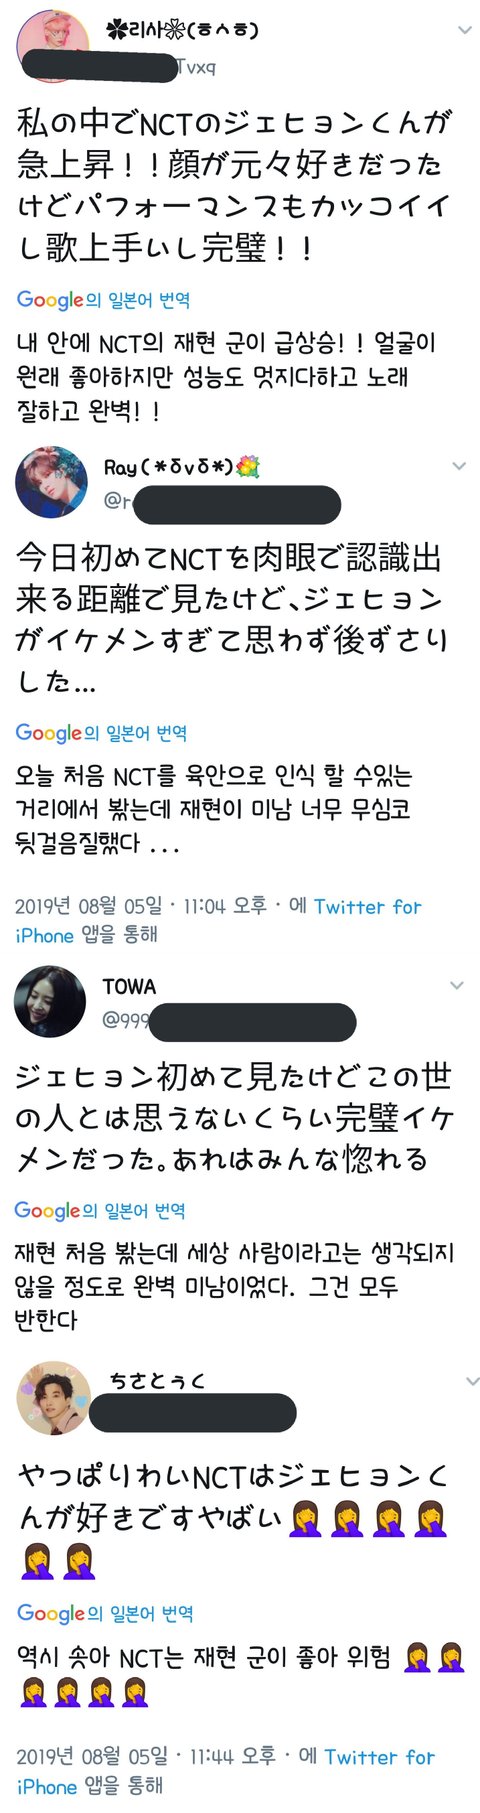
Task: Open the first tweet's chevron menu
Action: 463,31
